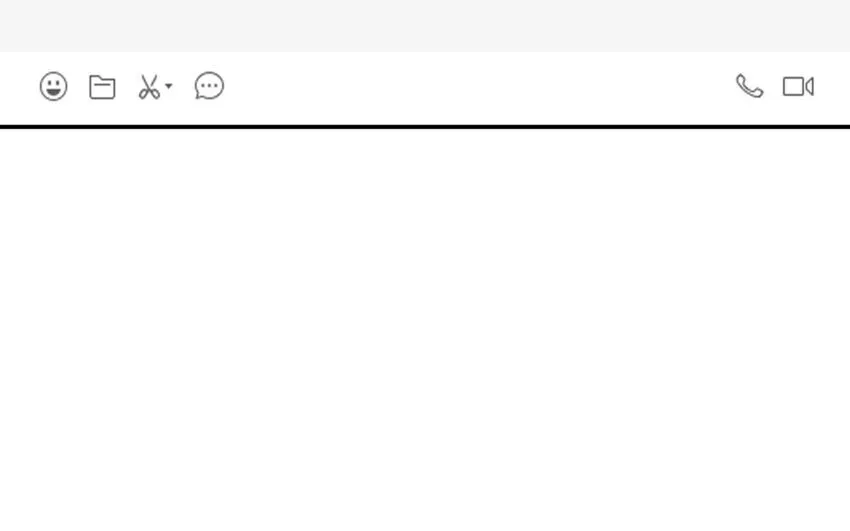The height and width of the screenshot is (531, 850).
Task: Expand the screenshot options dropdown arrow
Action: 169,86
